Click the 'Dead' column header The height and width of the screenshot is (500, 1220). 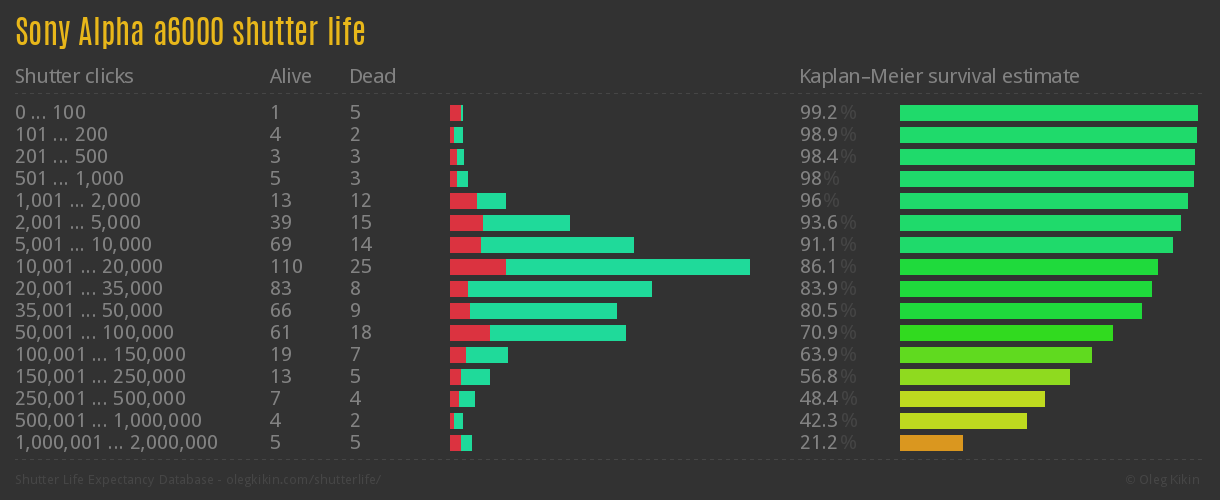[x=372, y=76]
